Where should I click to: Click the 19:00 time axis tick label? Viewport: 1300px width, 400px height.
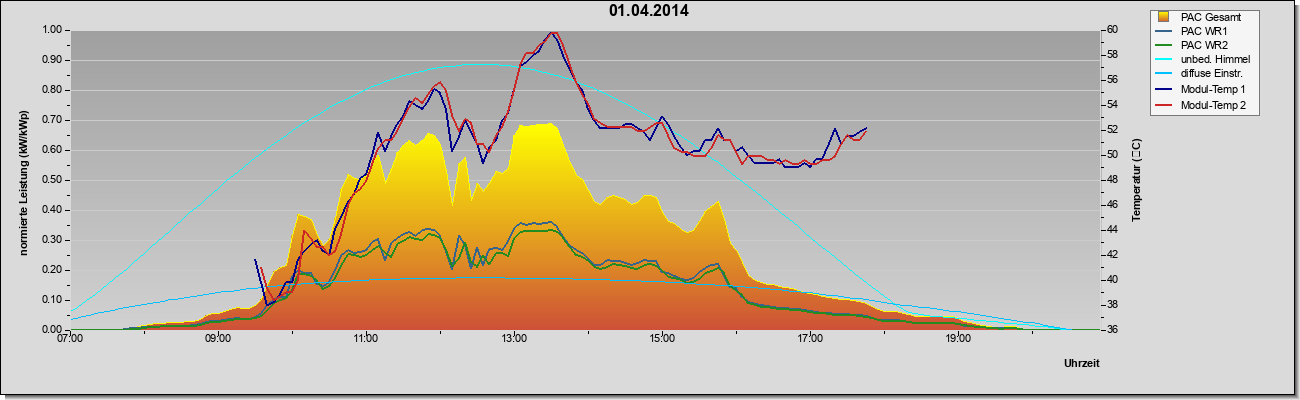pyautogui.click(x=958, y=339)
